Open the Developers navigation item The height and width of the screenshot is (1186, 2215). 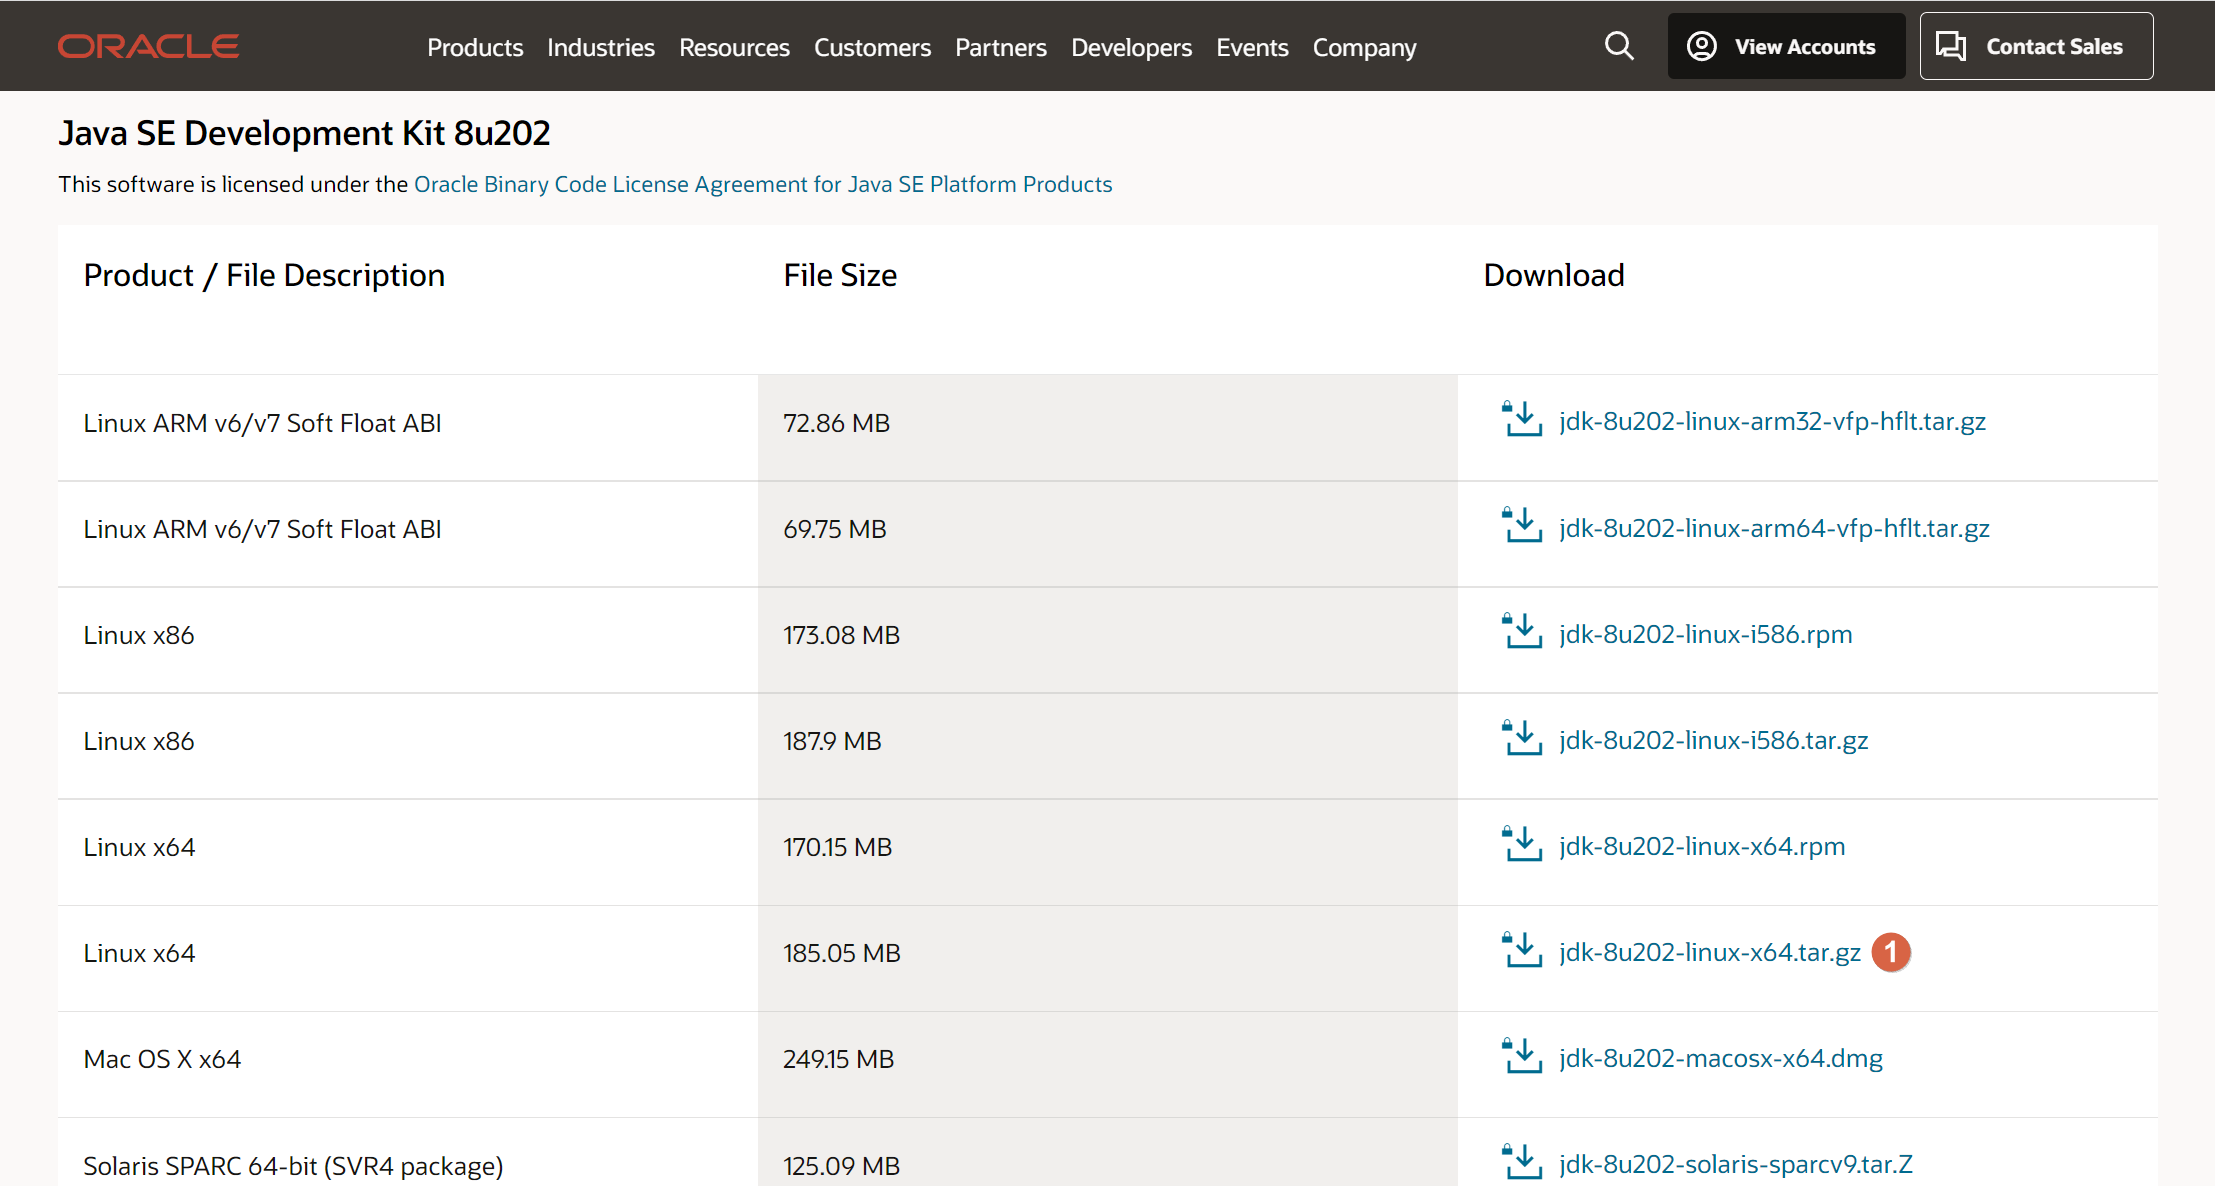1131,47
